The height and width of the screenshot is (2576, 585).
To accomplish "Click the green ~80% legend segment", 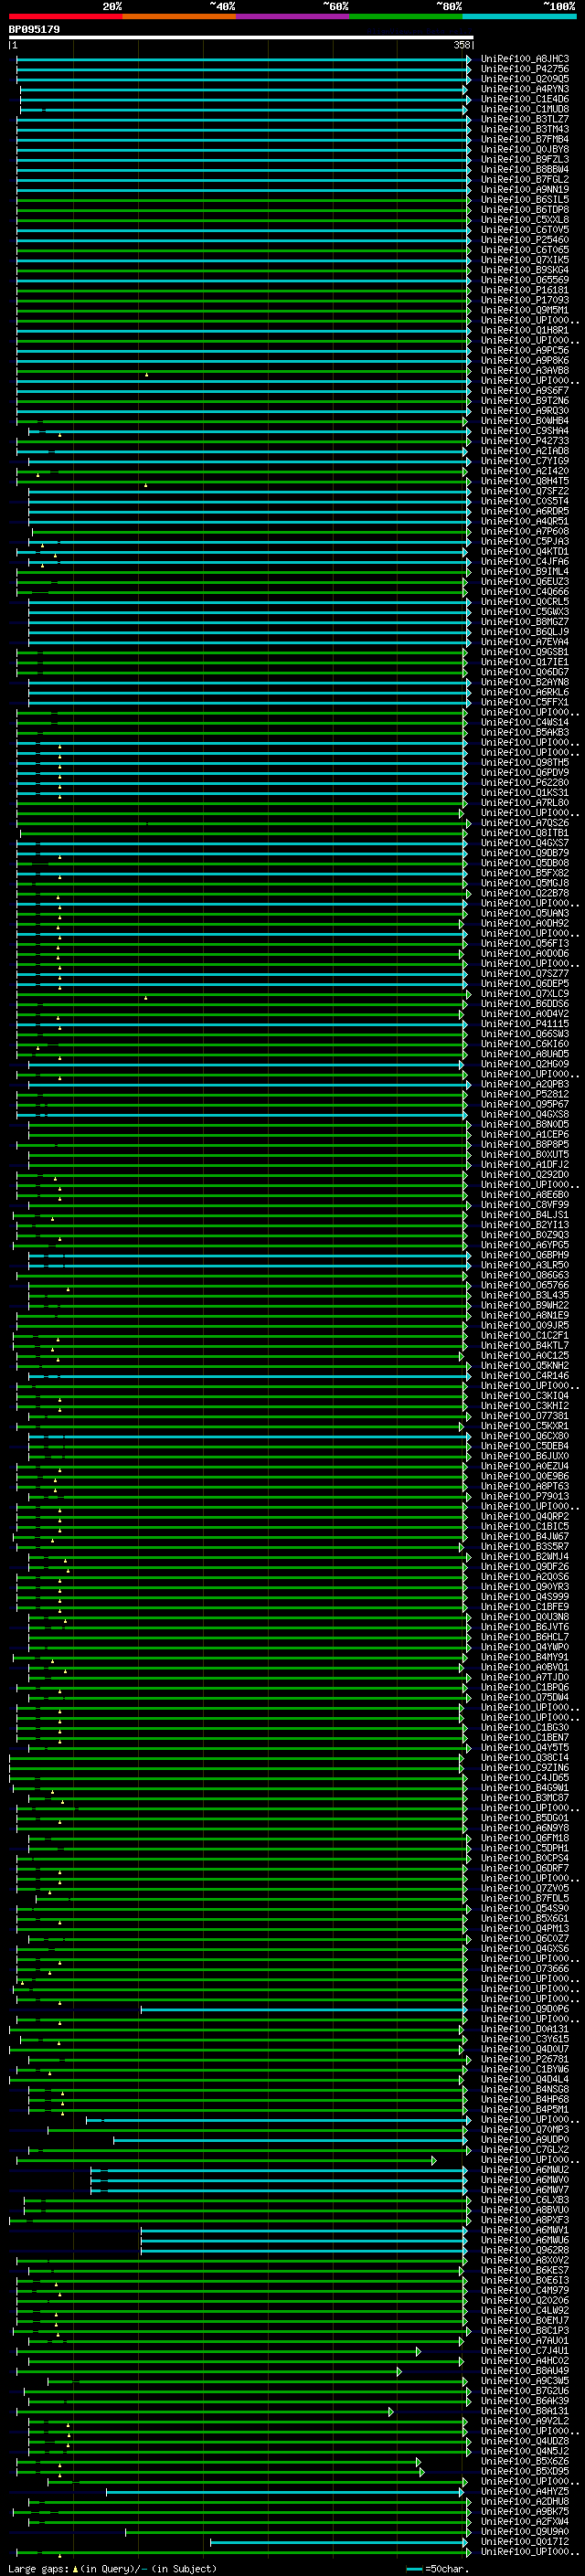I will coord(405,16).
